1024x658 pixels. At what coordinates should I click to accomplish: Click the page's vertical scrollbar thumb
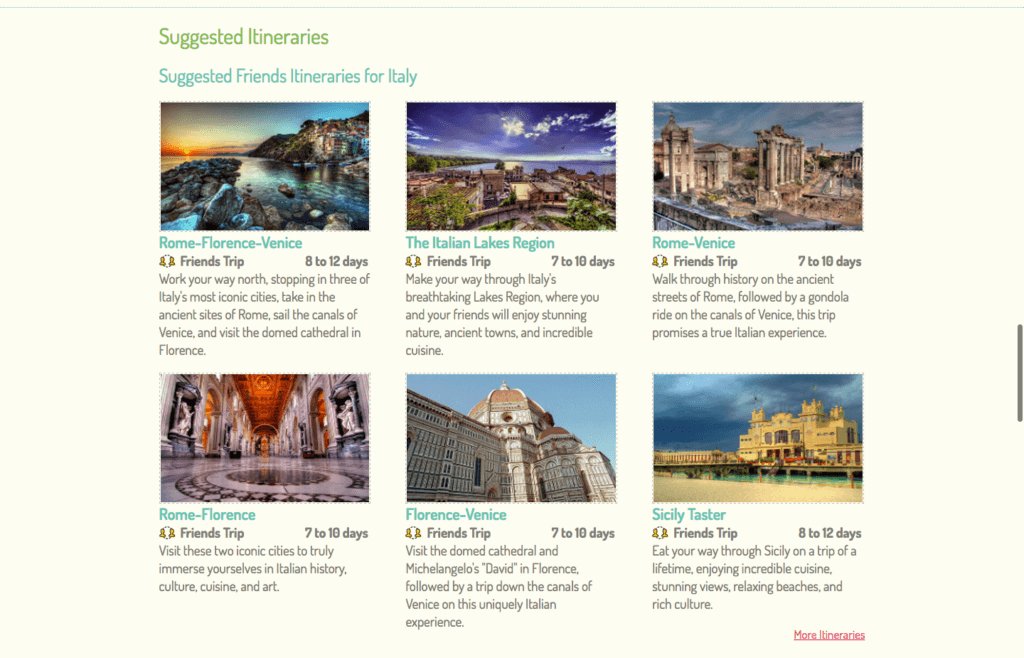pyautogui.click(x=1019, y=372)
